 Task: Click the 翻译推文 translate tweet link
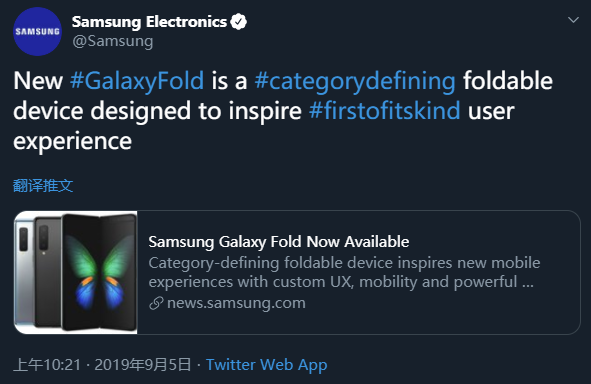(43, 185)
